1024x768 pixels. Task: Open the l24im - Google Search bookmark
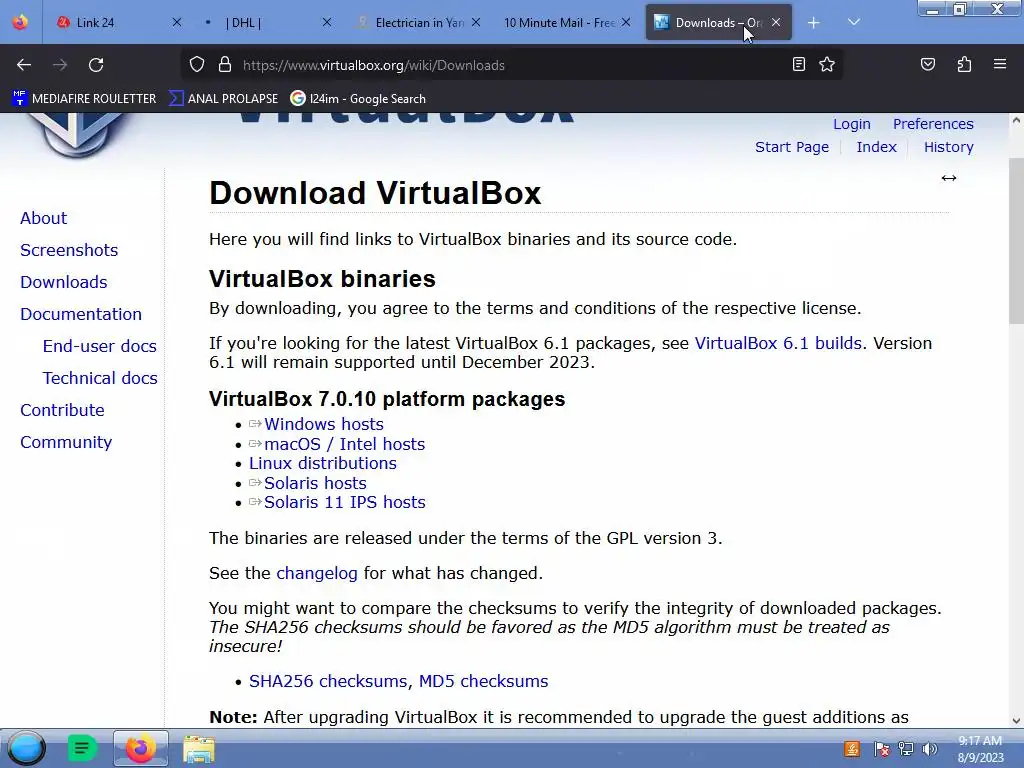[x=358, y=99]
